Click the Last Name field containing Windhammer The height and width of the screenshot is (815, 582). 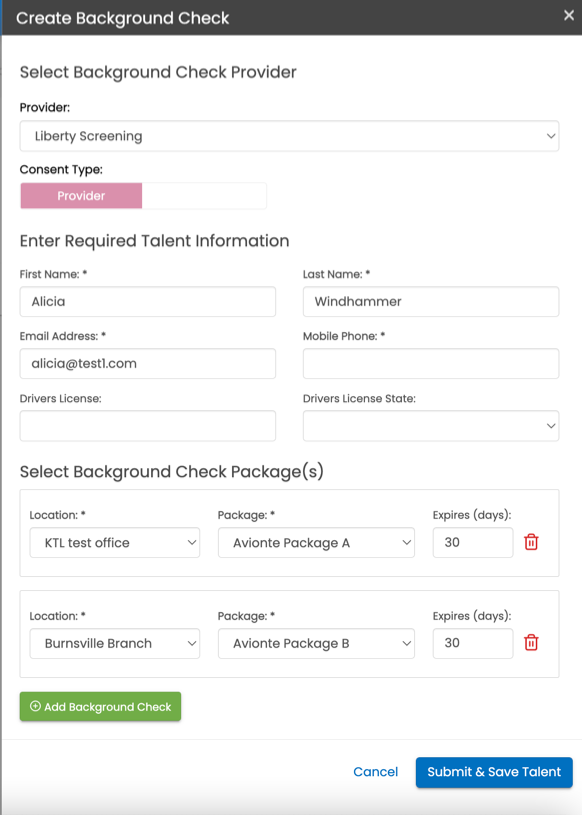coord(431,301)
